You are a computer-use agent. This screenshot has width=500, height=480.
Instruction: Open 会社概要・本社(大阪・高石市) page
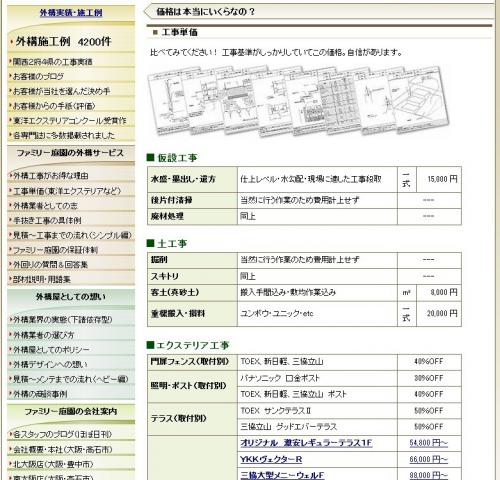(x=62, y=449)
